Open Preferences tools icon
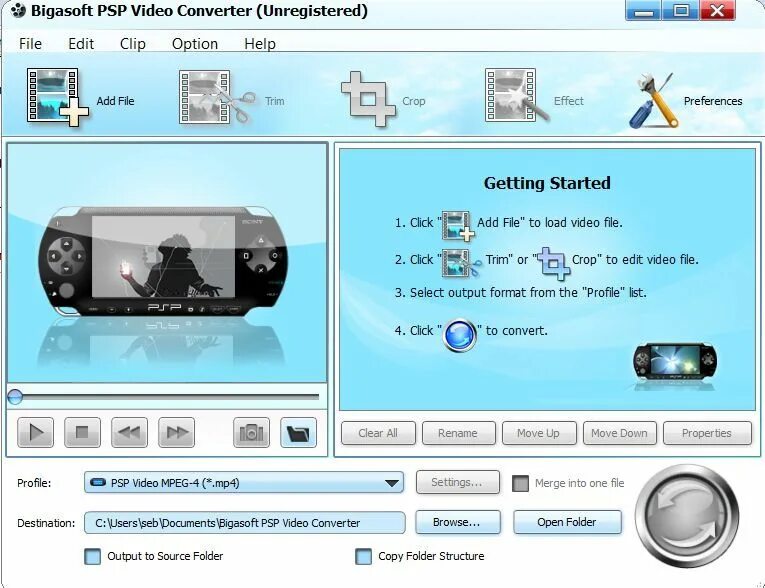Image resolution: width=765 pixels, height=588 pixels. (653, 101)
